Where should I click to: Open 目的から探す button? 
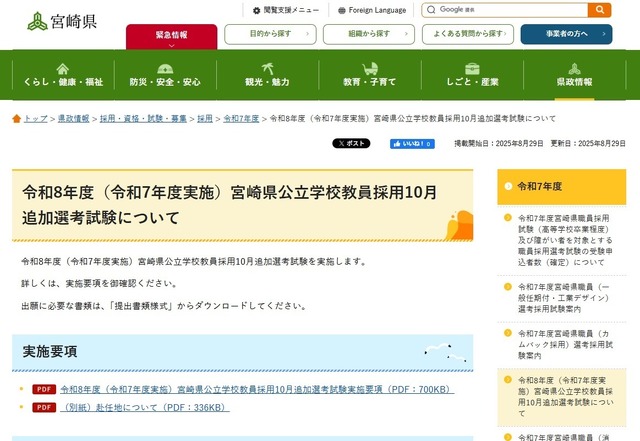270,34
